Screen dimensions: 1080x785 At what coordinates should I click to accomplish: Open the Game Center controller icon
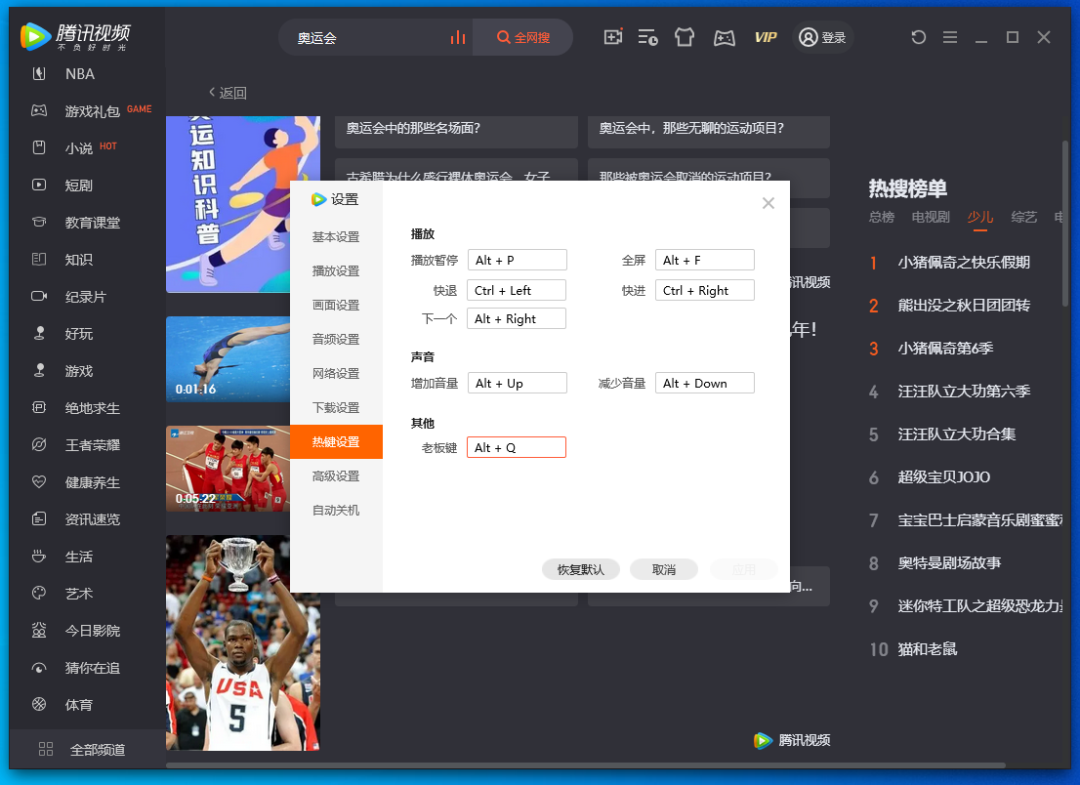pyautogui.click(x=723, y=36)
